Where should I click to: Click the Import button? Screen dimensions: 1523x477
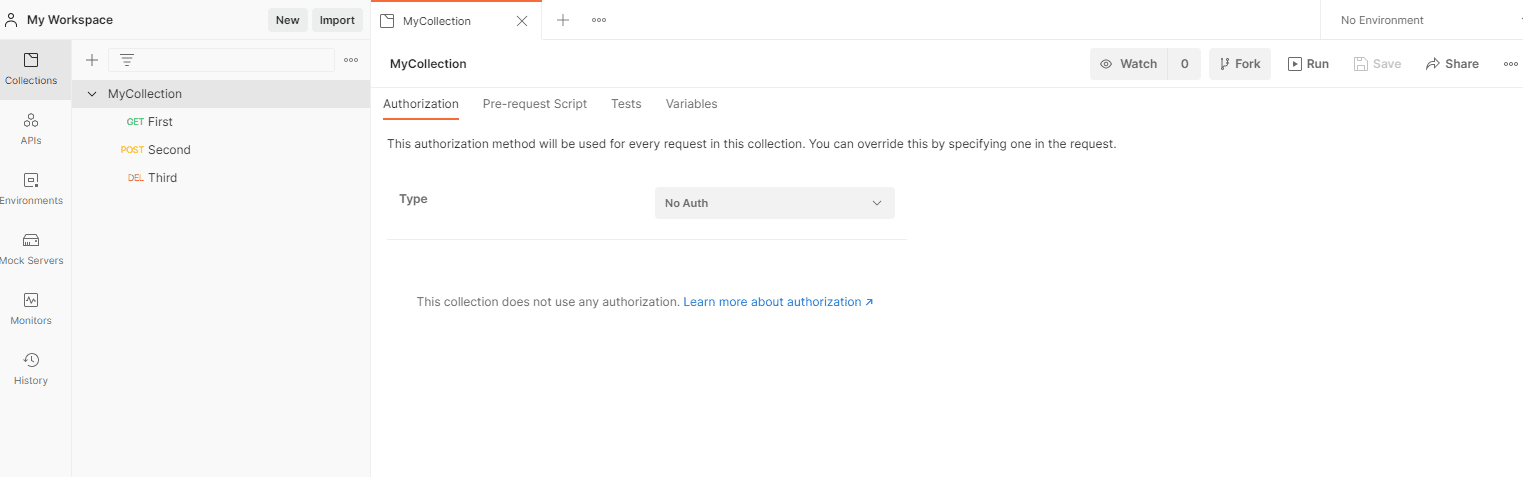click(337, 20)
